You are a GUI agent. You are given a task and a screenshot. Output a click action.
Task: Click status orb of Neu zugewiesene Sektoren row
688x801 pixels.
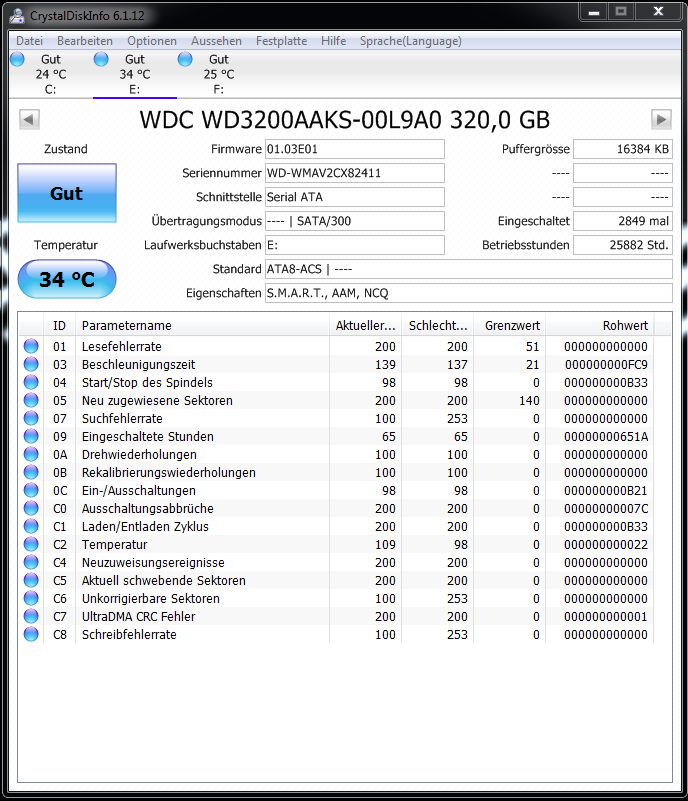point(31,400)
